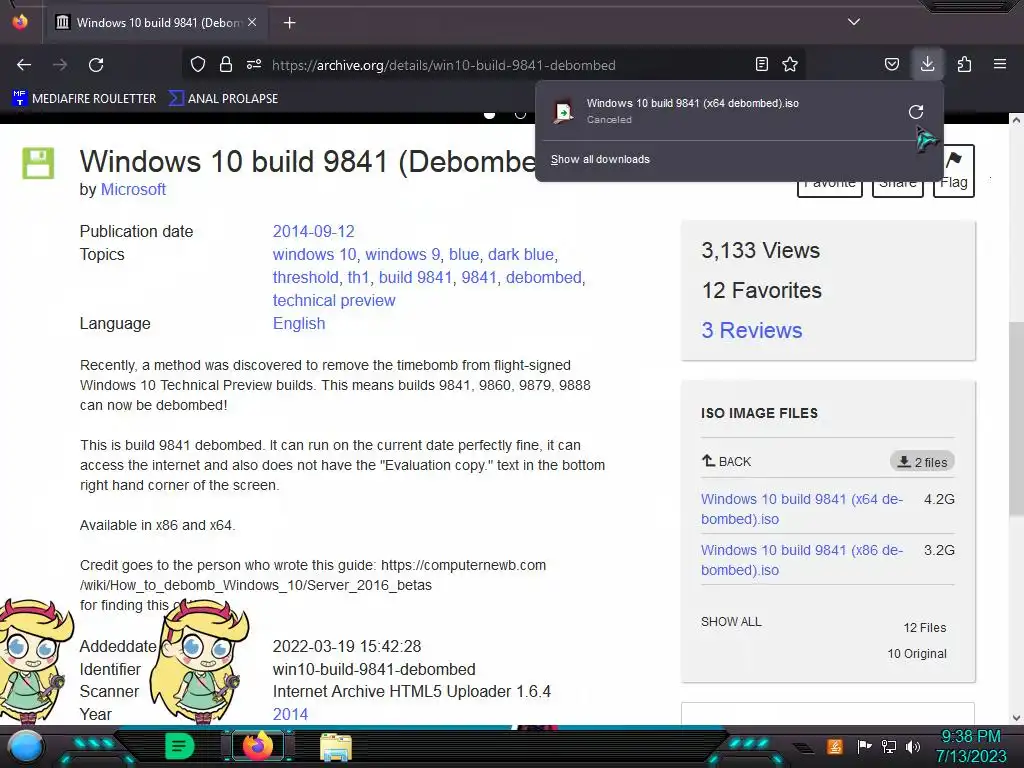Click the archive.org URL address field
This screenshot has height=768, width=1024.
point(444,65)
